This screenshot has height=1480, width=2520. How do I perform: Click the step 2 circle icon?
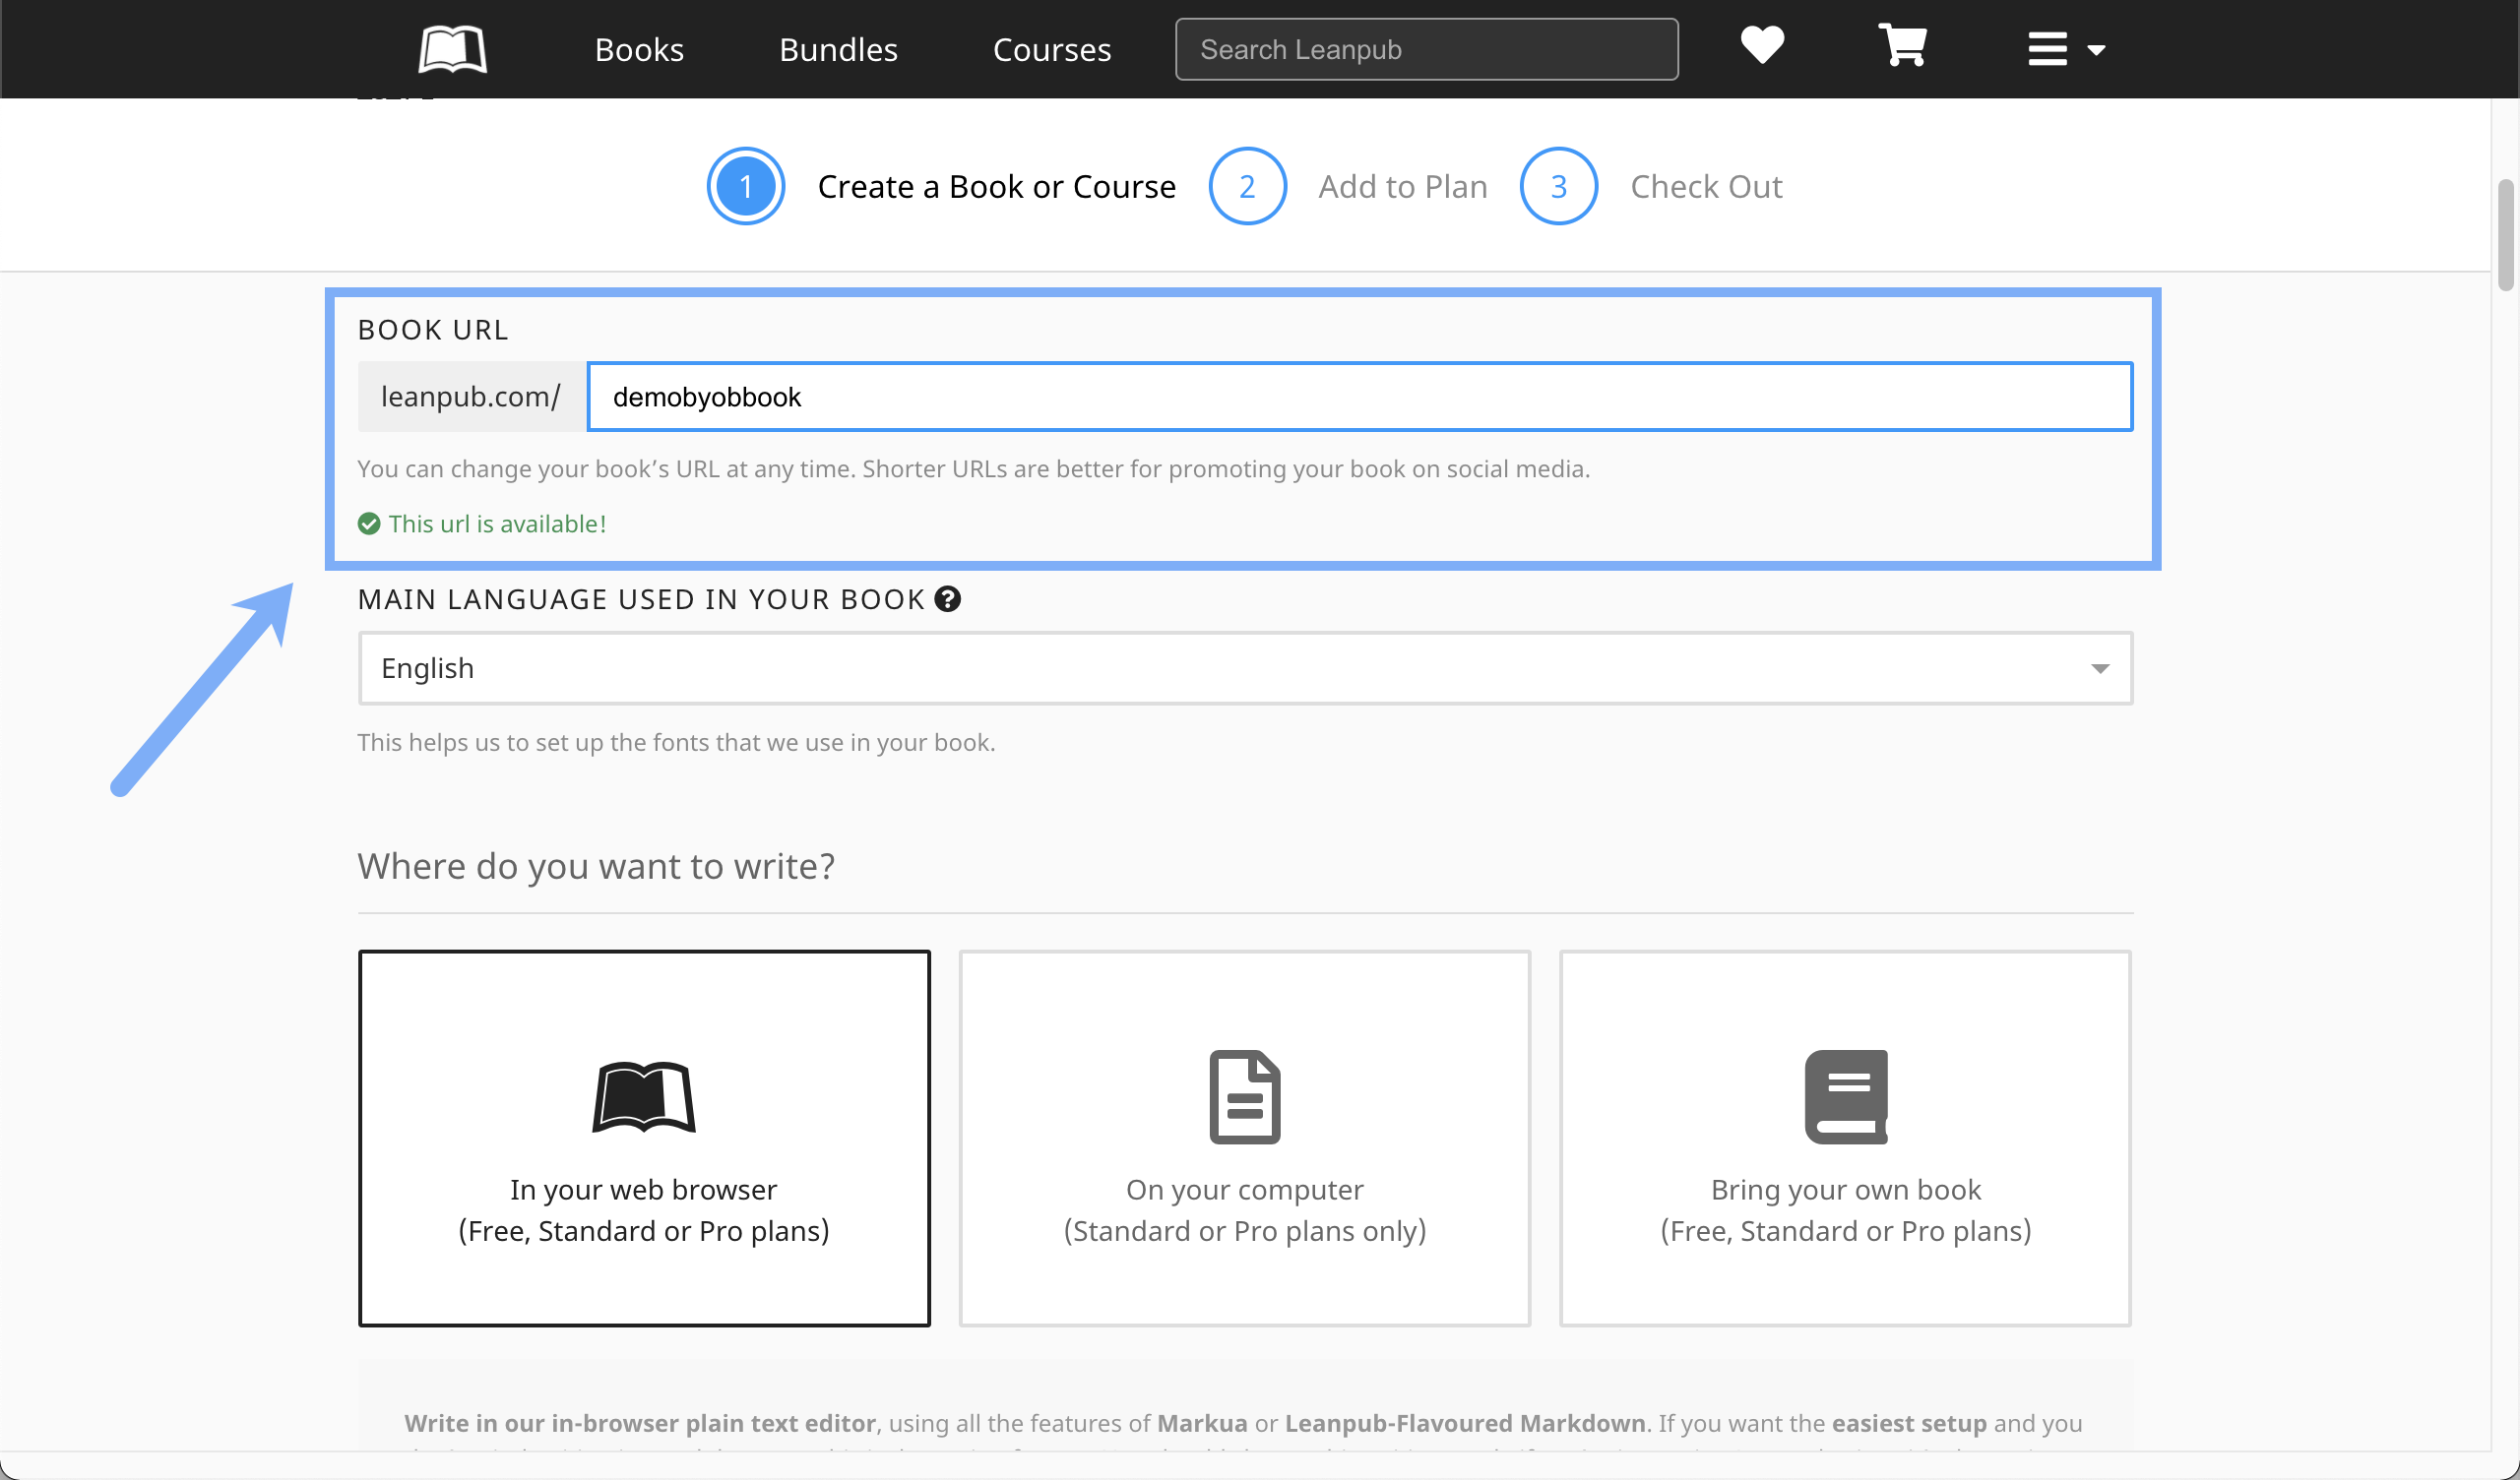(x=1246, y=187)
